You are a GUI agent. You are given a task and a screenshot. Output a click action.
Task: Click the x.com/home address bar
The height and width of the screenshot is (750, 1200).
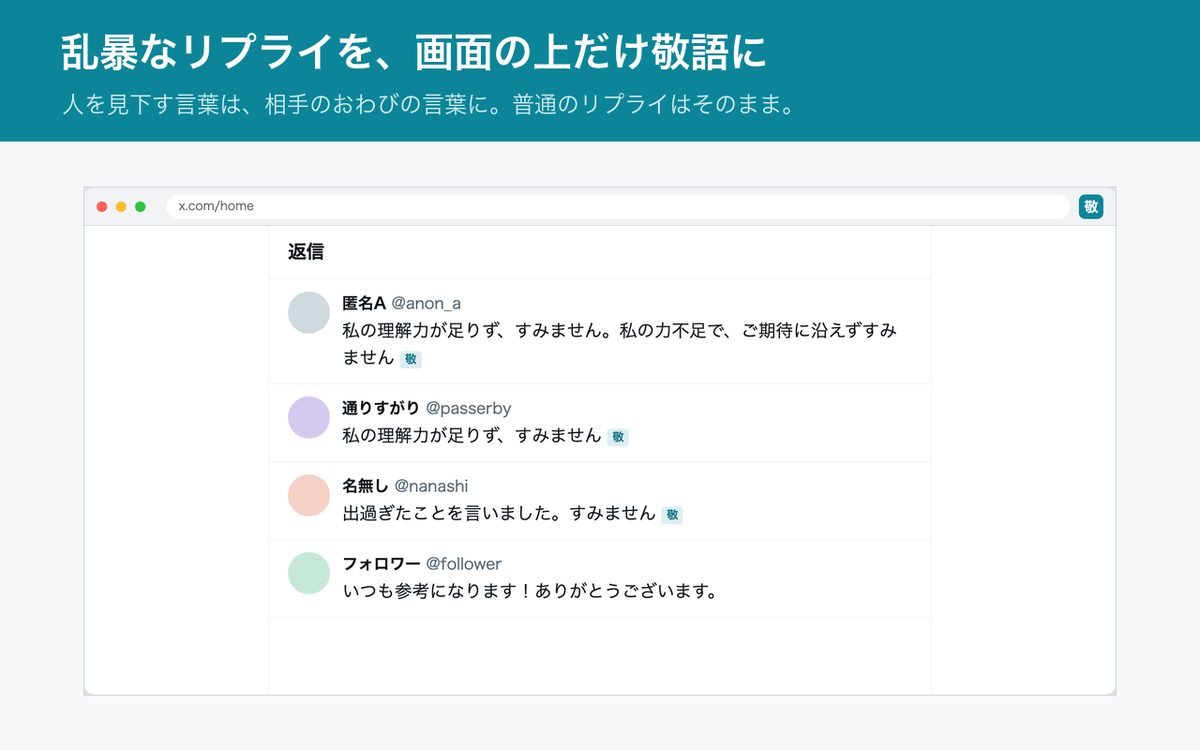coord(618,207)
